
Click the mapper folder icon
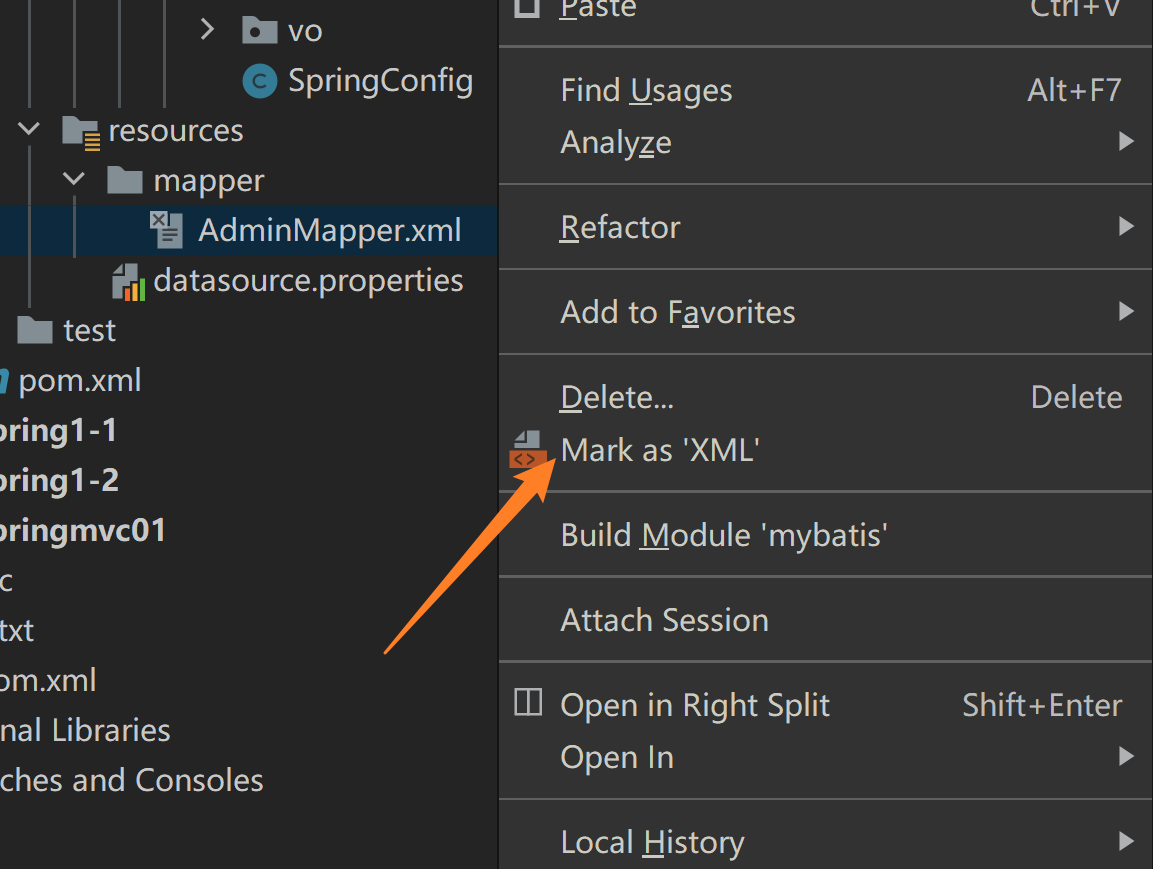124,181
